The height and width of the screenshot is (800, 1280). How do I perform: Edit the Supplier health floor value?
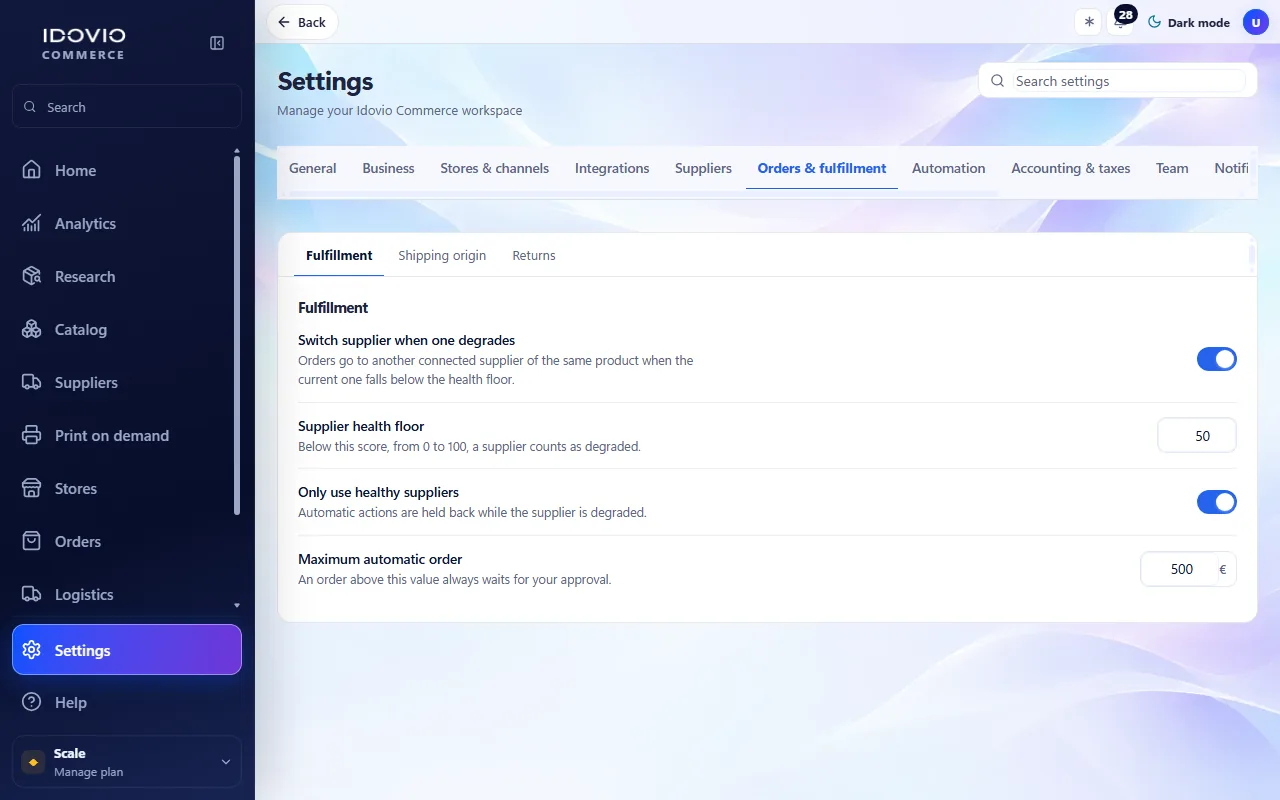point(1197,436)
